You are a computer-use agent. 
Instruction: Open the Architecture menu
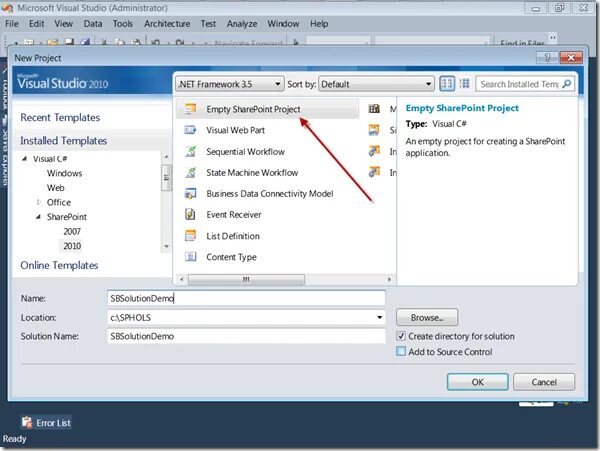point(167,24)
